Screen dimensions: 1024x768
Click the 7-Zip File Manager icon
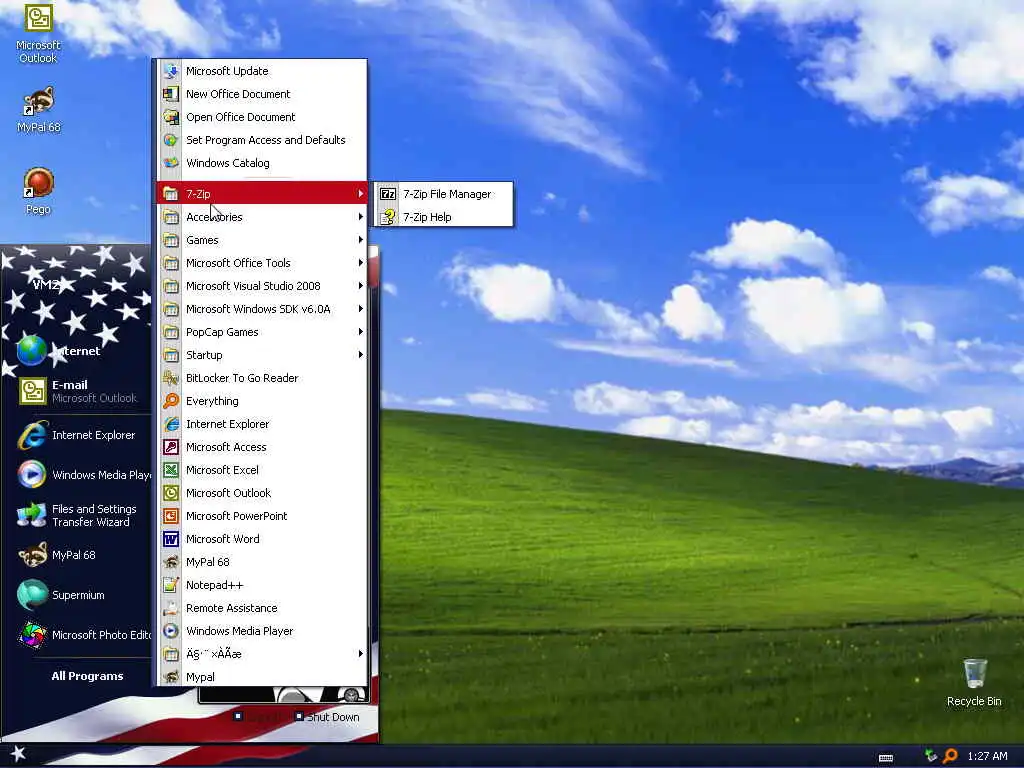388,194
